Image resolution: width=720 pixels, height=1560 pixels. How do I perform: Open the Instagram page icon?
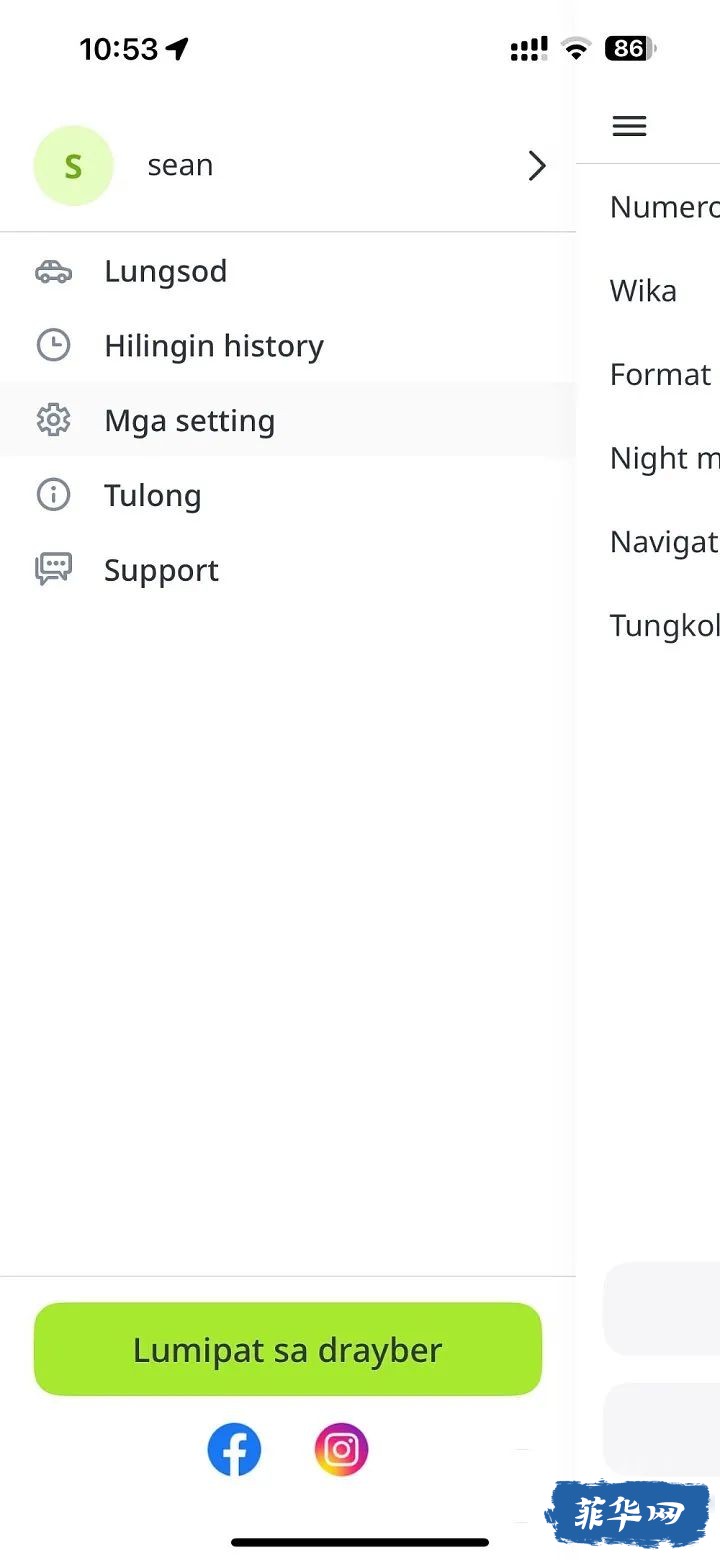341,1449
